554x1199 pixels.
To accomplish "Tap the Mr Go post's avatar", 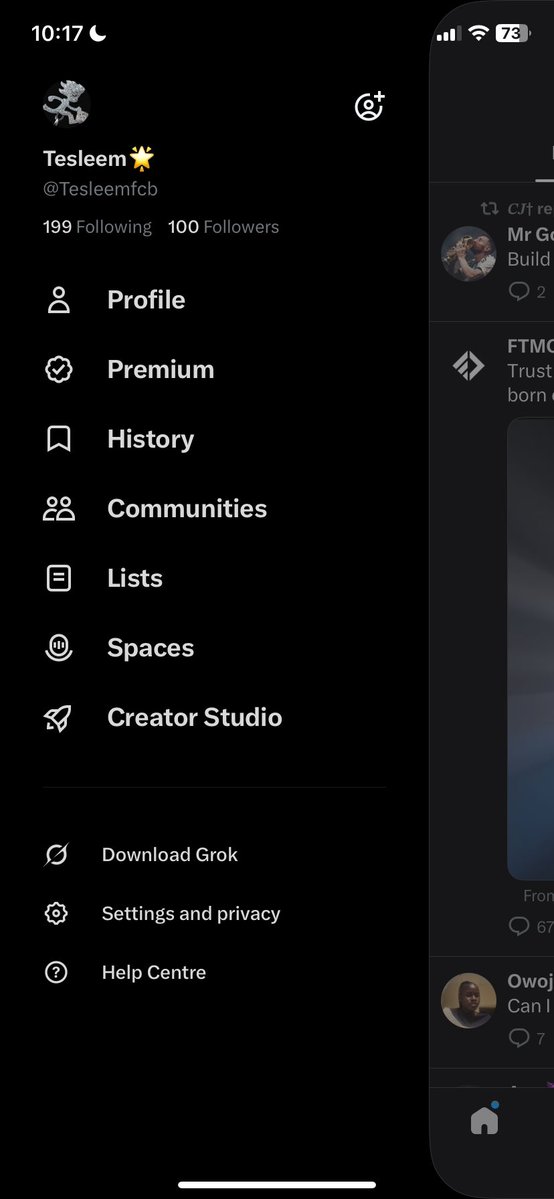I will click(469, 254).
